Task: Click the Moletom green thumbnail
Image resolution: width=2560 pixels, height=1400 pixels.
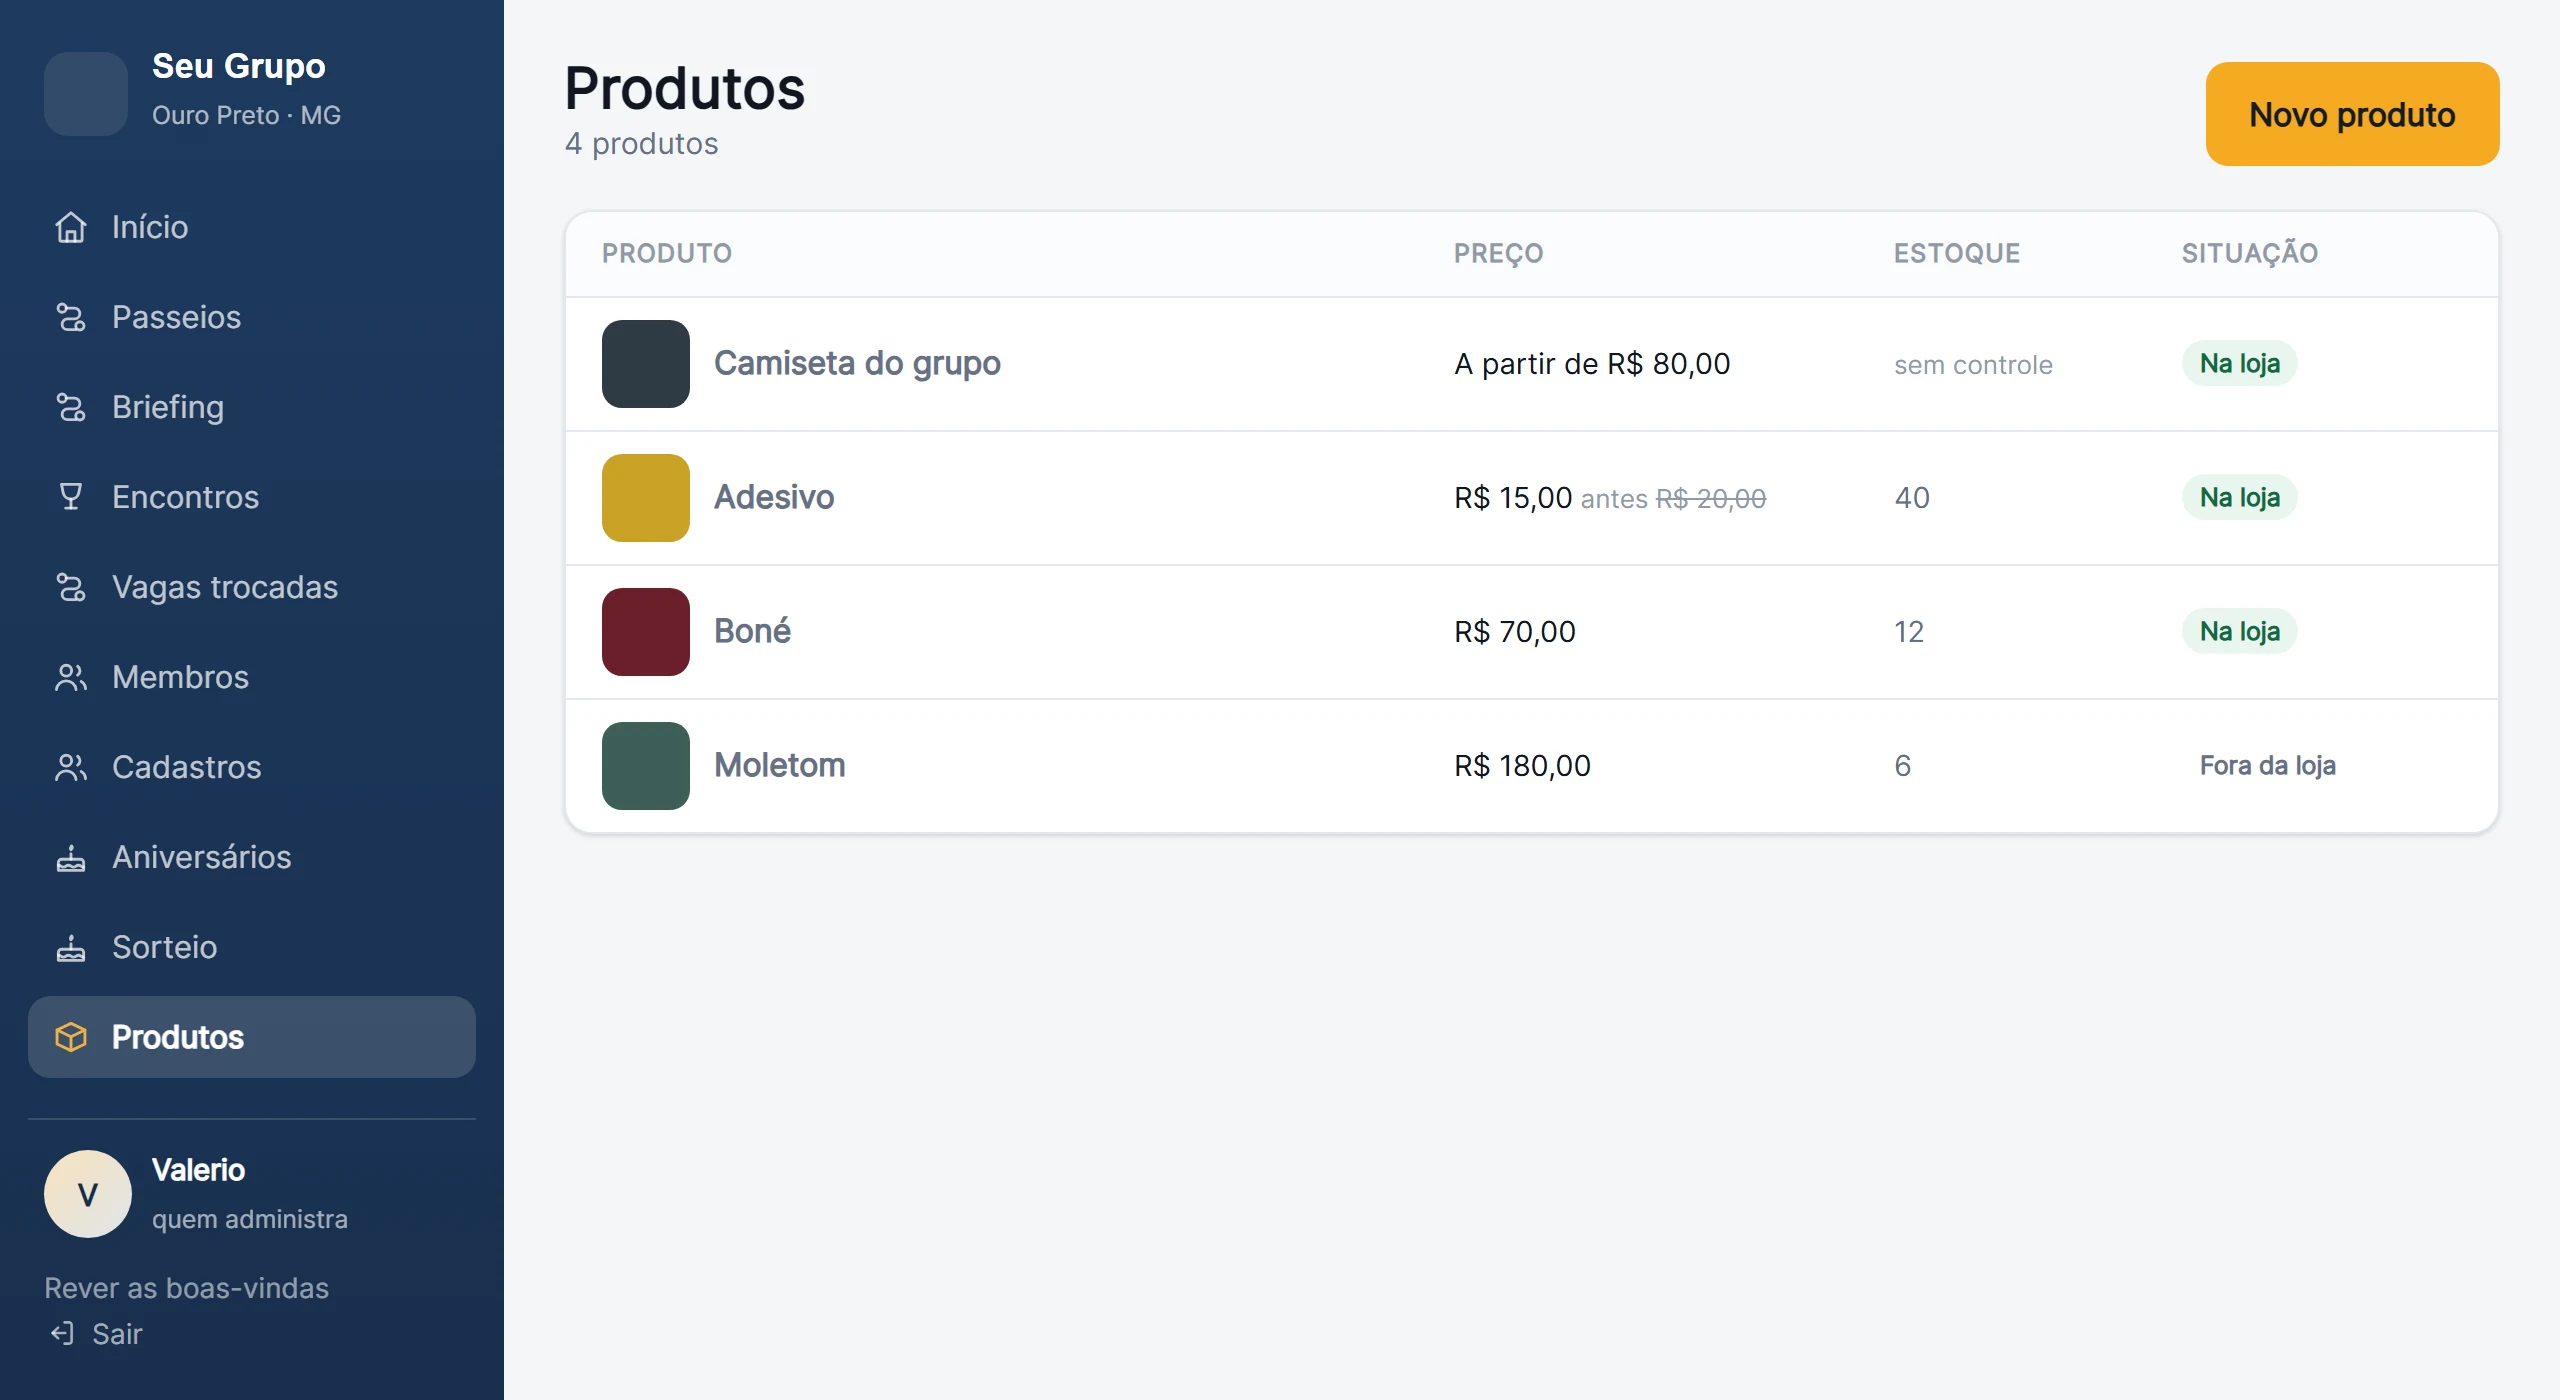Action: coord(646,766)
